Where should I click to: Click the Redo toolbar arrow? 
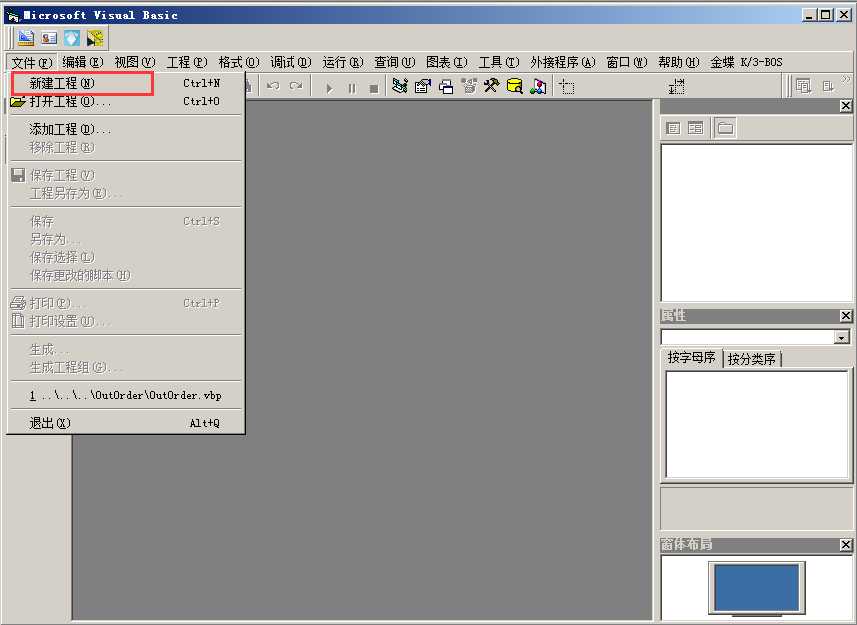[296, 86]
